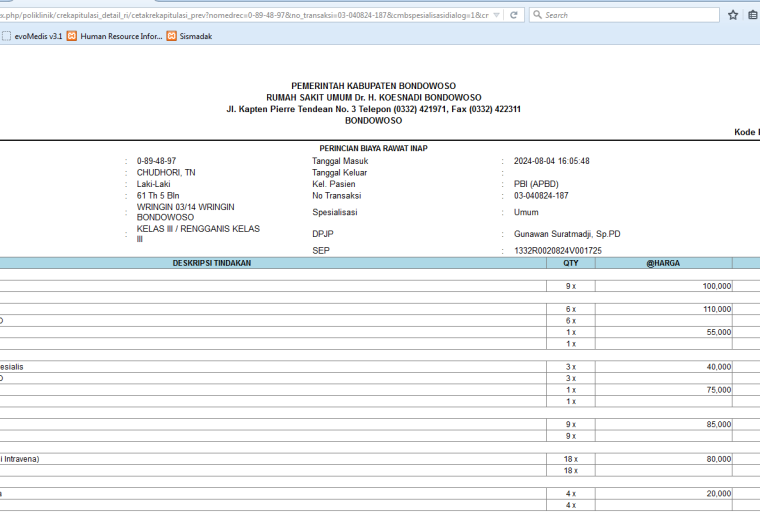760x520 pixels.
Task: Click the reload page icon
Action: pos(514,15)
